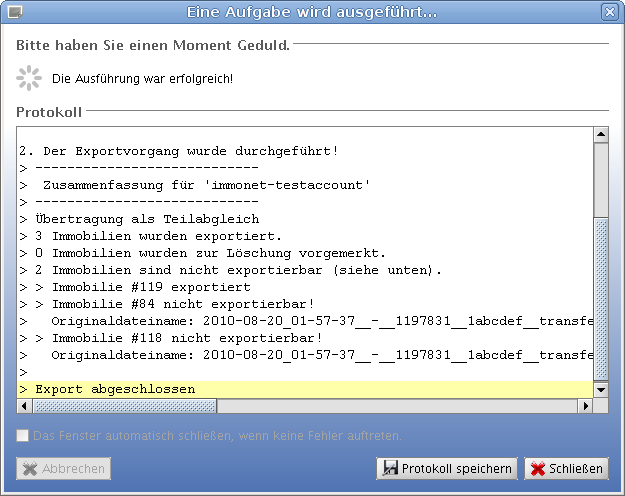This screenshot has width=625, height=496.
Task: Click the horizontal scrollbar left arrow
Action: (25, 405)
